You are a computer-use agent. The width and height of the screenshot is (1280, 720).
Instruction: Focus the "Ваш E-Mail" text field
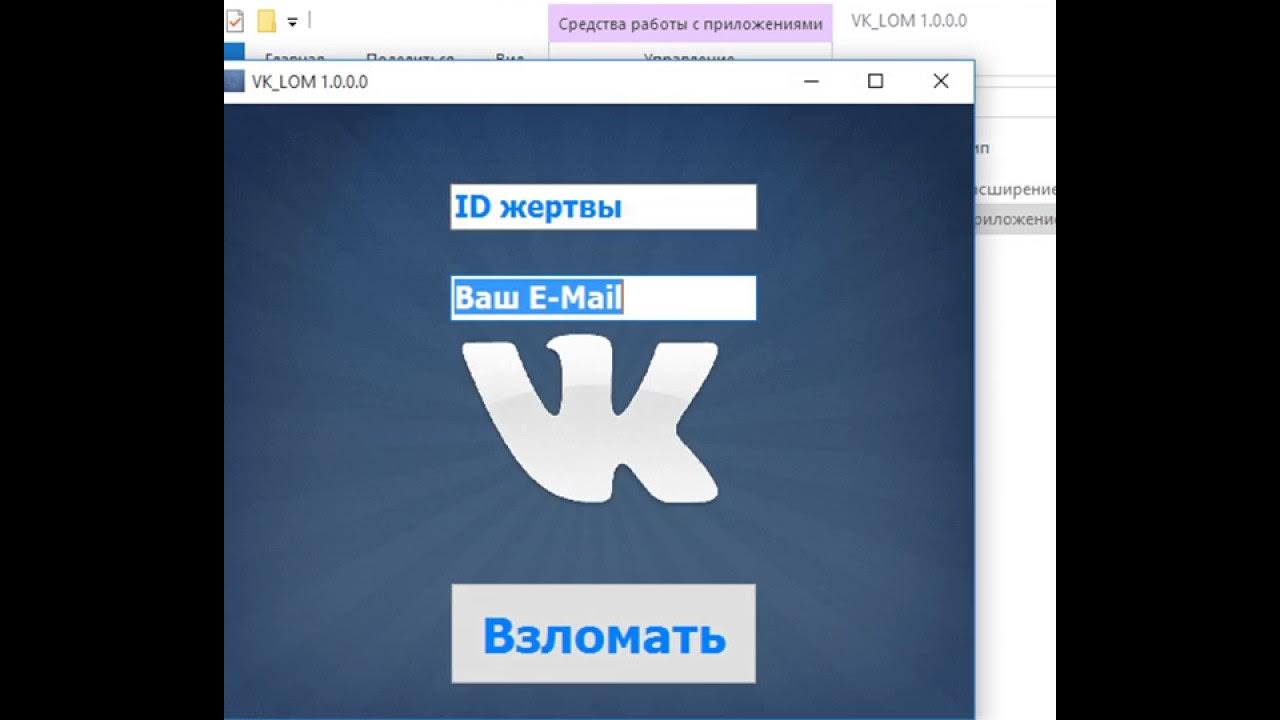[603, 298]
